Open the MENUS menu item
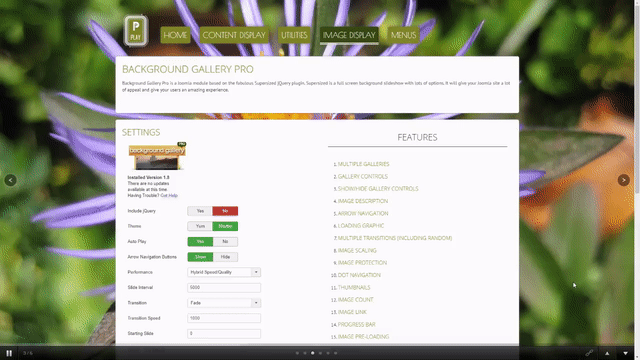640x360 pixels. [x=403, y=35]
